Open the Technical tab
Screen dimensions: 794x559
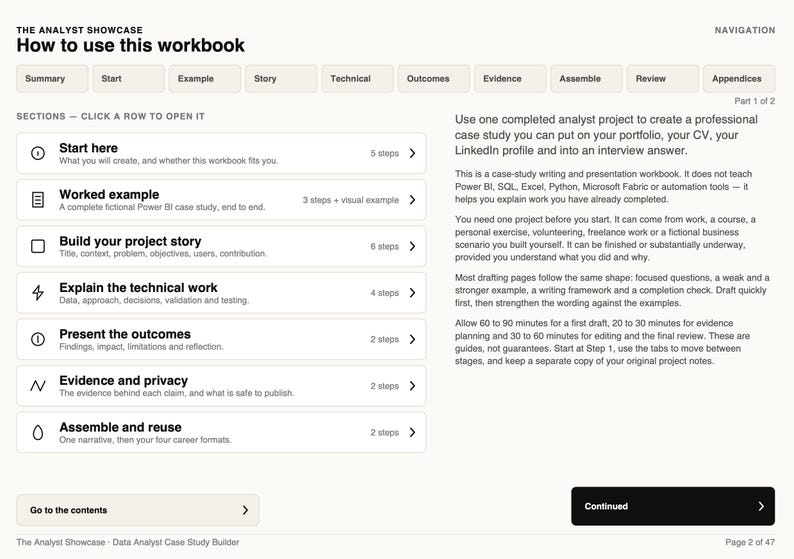(x=358, y=78)
